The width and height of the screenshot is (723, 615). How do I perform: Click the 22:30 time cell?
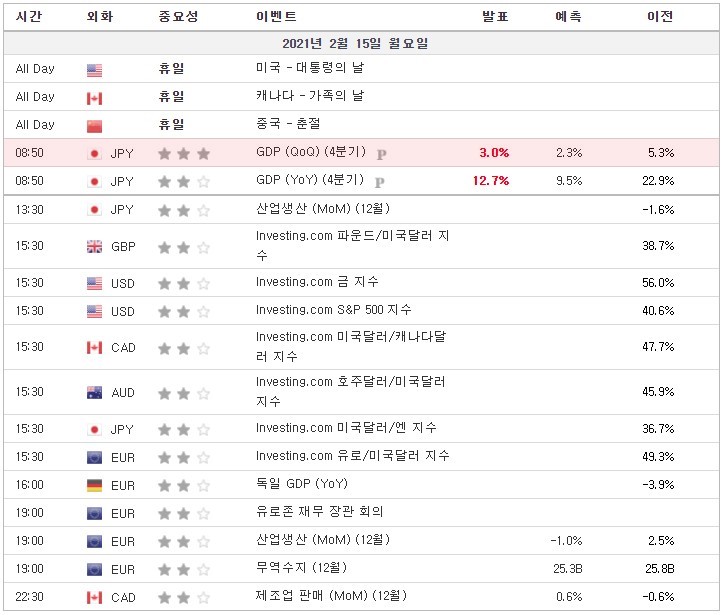30,597
